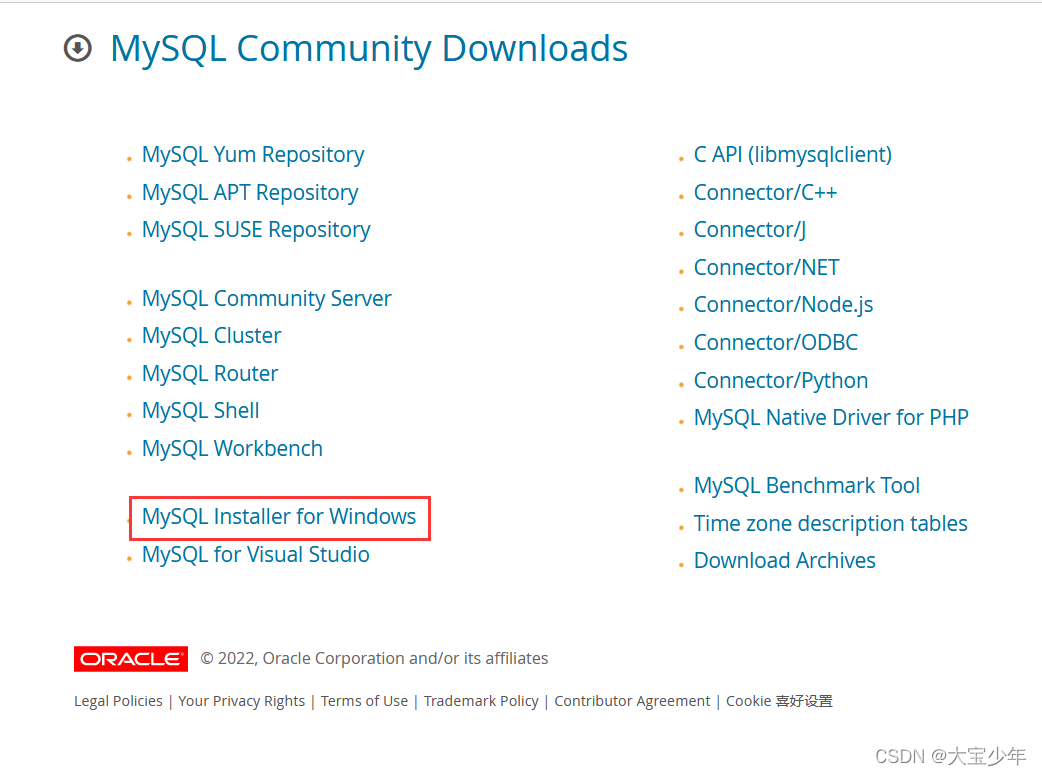
Task: Click MySQL Installer for Windows
Action: pos(279,517)
